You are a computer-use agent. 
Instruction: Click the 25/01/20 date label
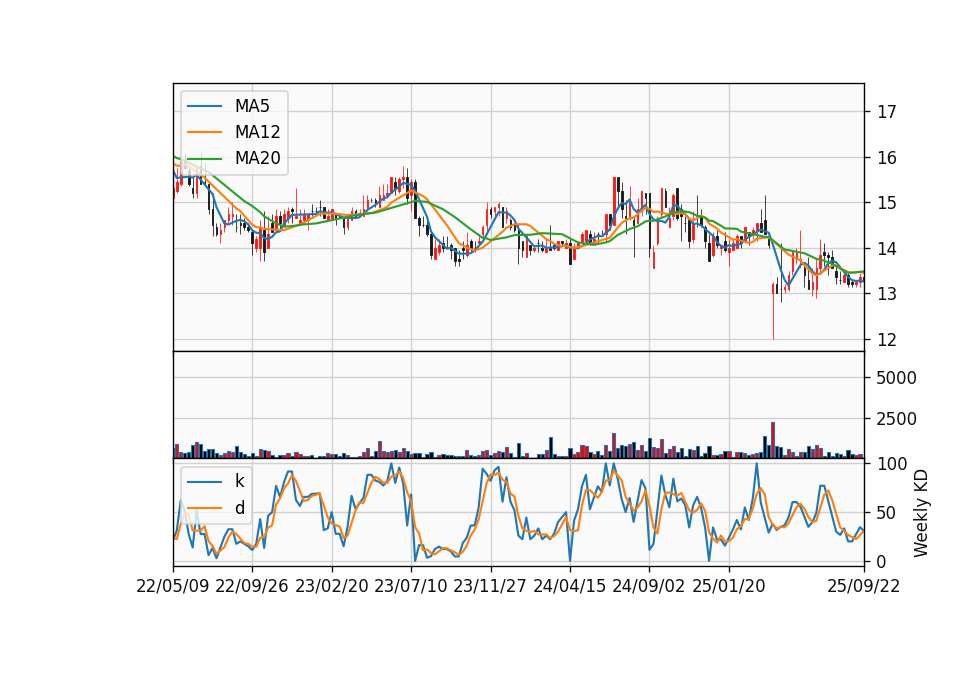point(729,586)
